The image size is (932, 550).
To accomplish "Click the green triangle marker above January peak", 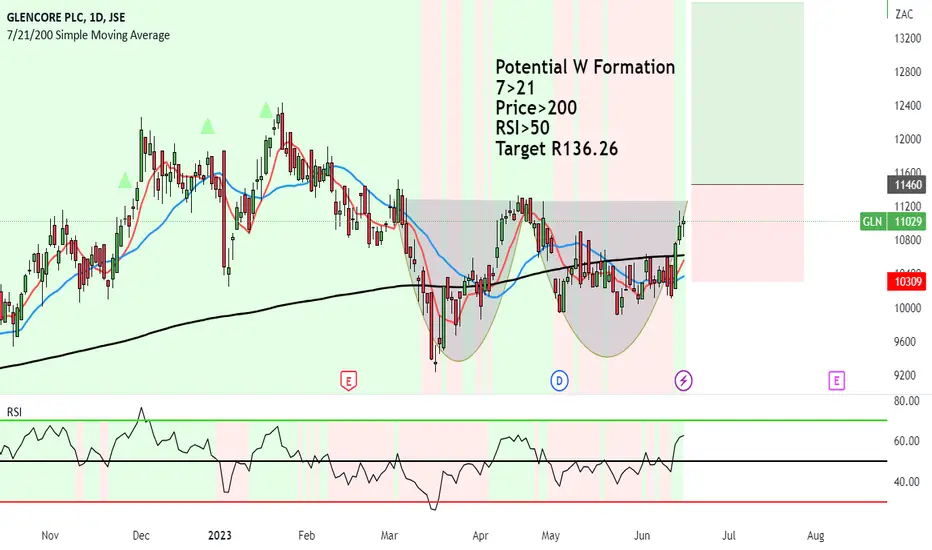I will (266, 111).
